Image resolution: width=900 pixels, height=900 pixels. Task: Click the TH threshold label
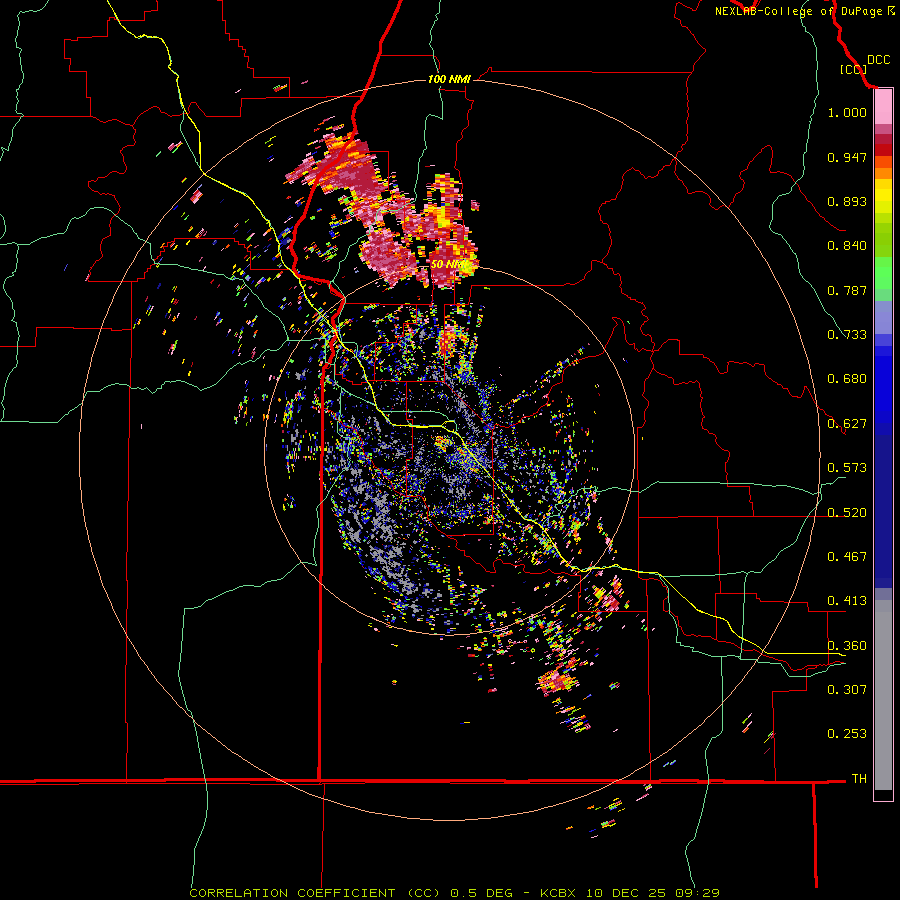click(859, 779)
